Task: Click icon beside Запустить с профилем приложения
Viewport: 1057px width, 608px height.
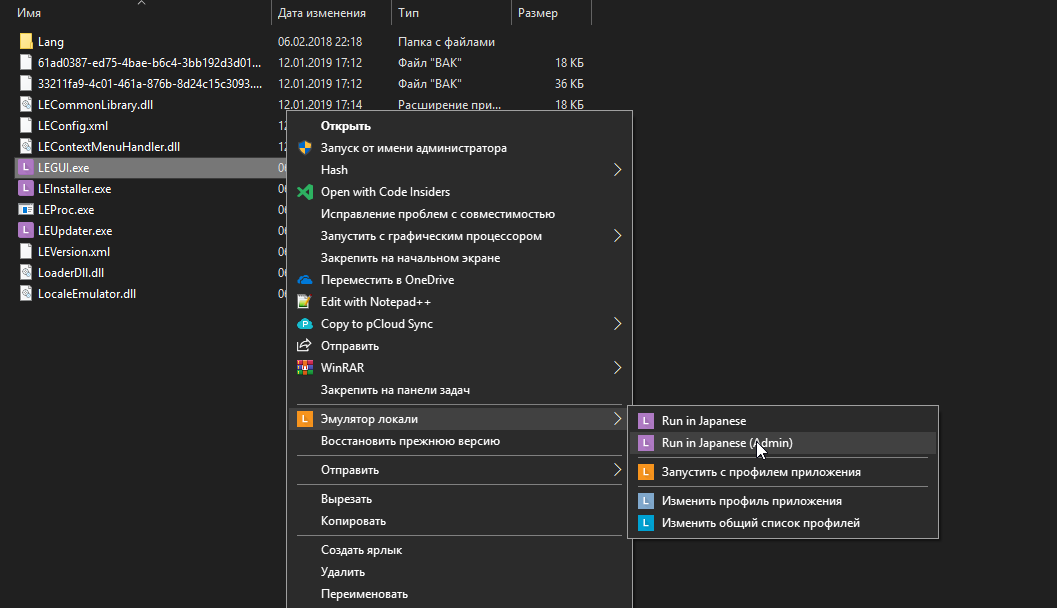Action: pyautogui.click(x=646, y=472)
